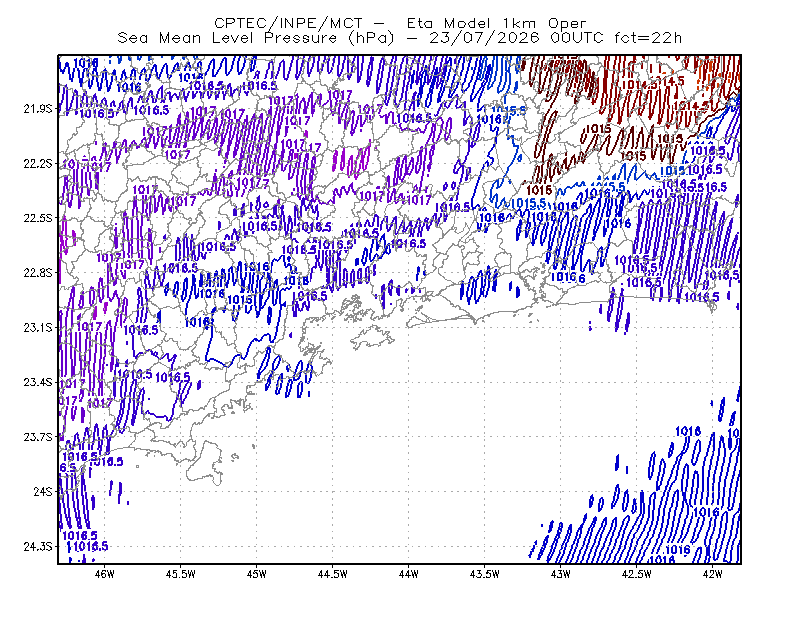This screenshot has height=618, width=800.
Task: Click the 44.5W longitude axis label
Action: click(333, 574)
